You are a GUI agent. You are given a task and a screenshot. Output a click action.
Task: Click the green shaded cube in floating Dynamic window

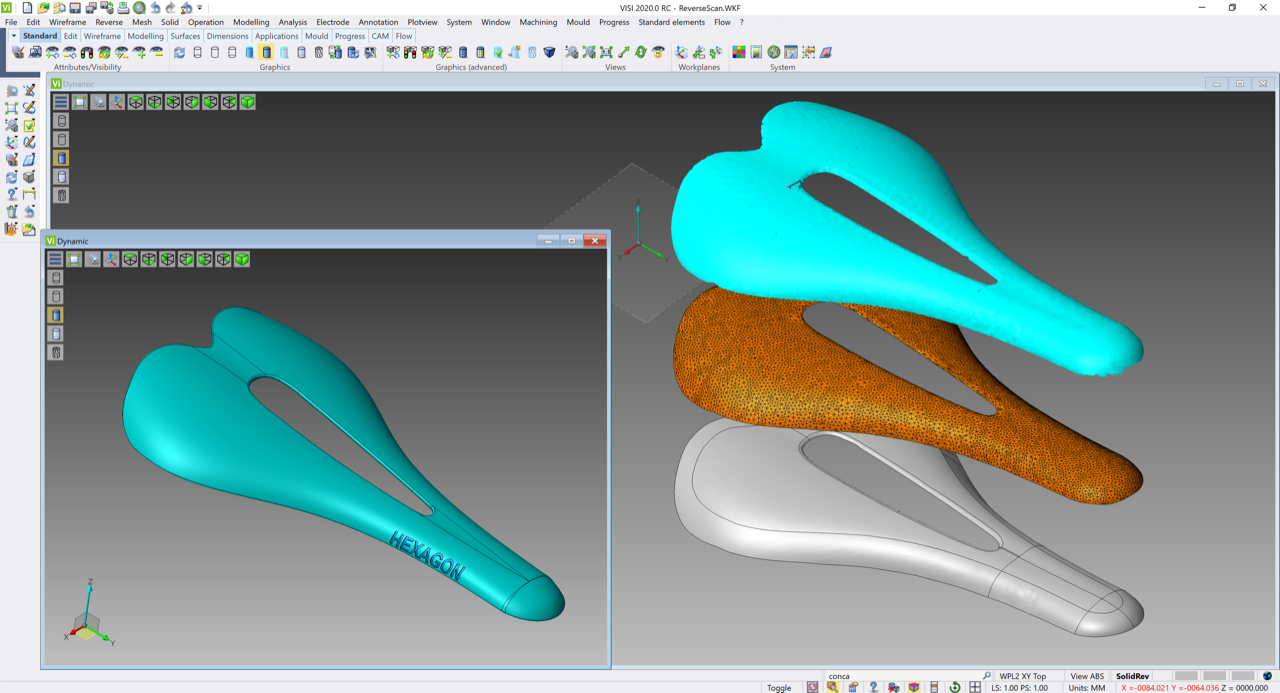[x=242, y=259]
